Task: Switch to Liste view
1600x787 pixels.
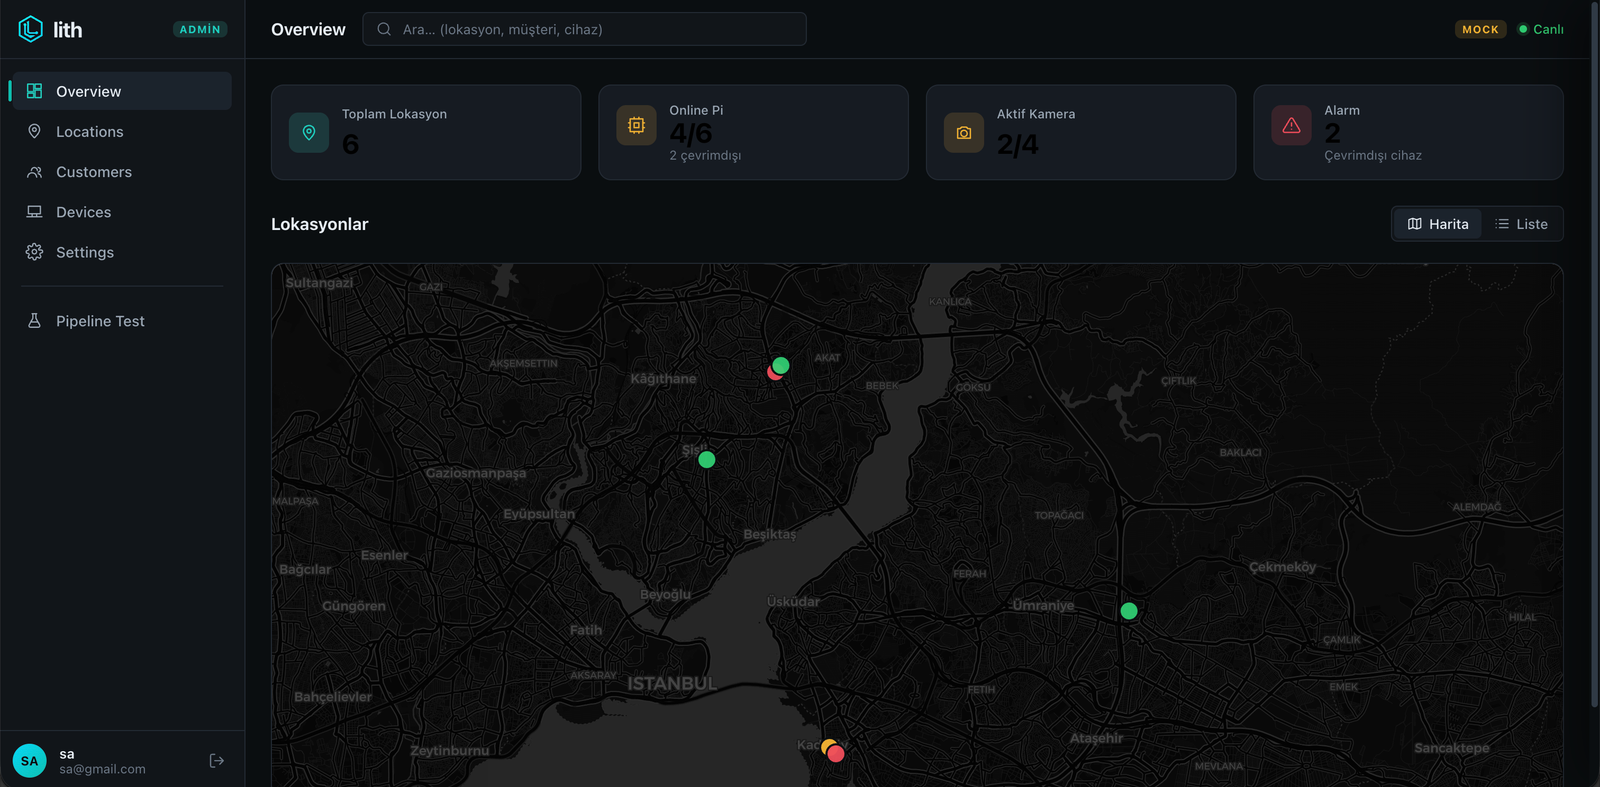Action: [x=1521, y=224]
